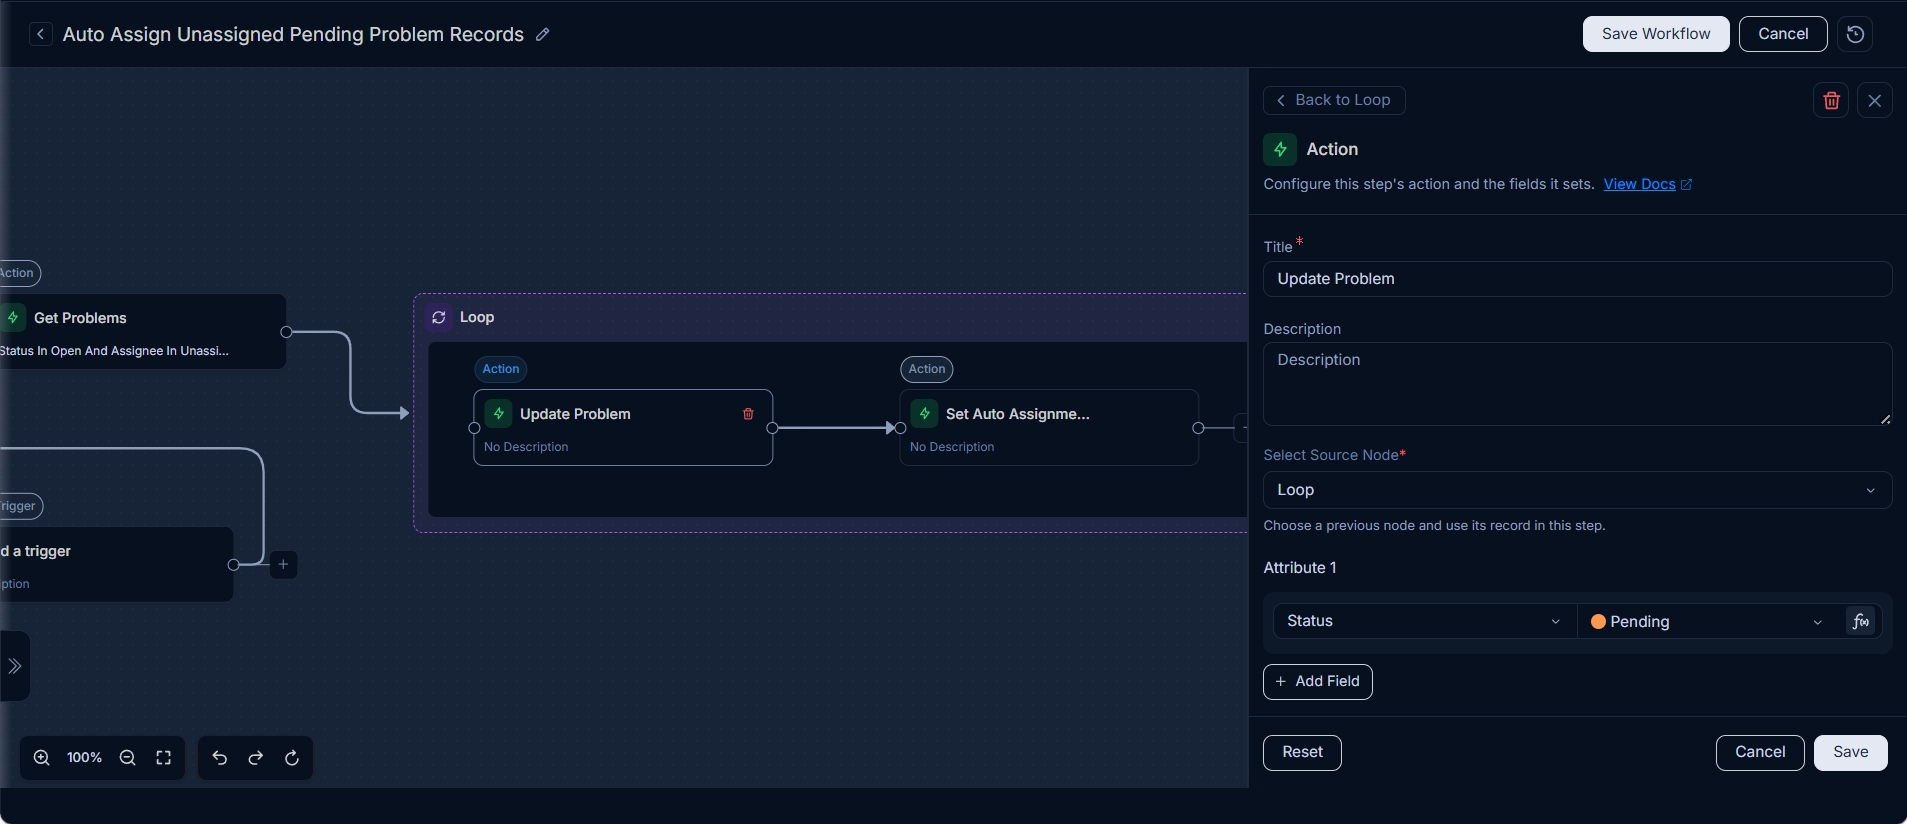Expand the left sidebar with double chevron

click(14, 666)
